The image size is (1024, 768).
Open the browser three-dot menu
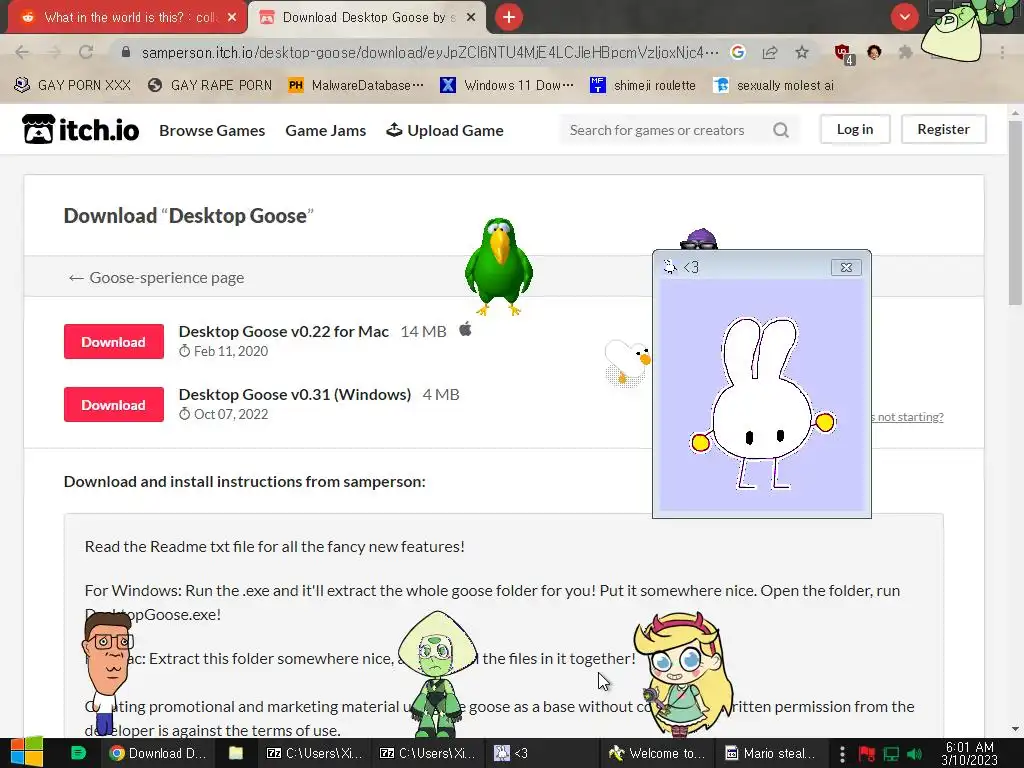pos(1002,52)
